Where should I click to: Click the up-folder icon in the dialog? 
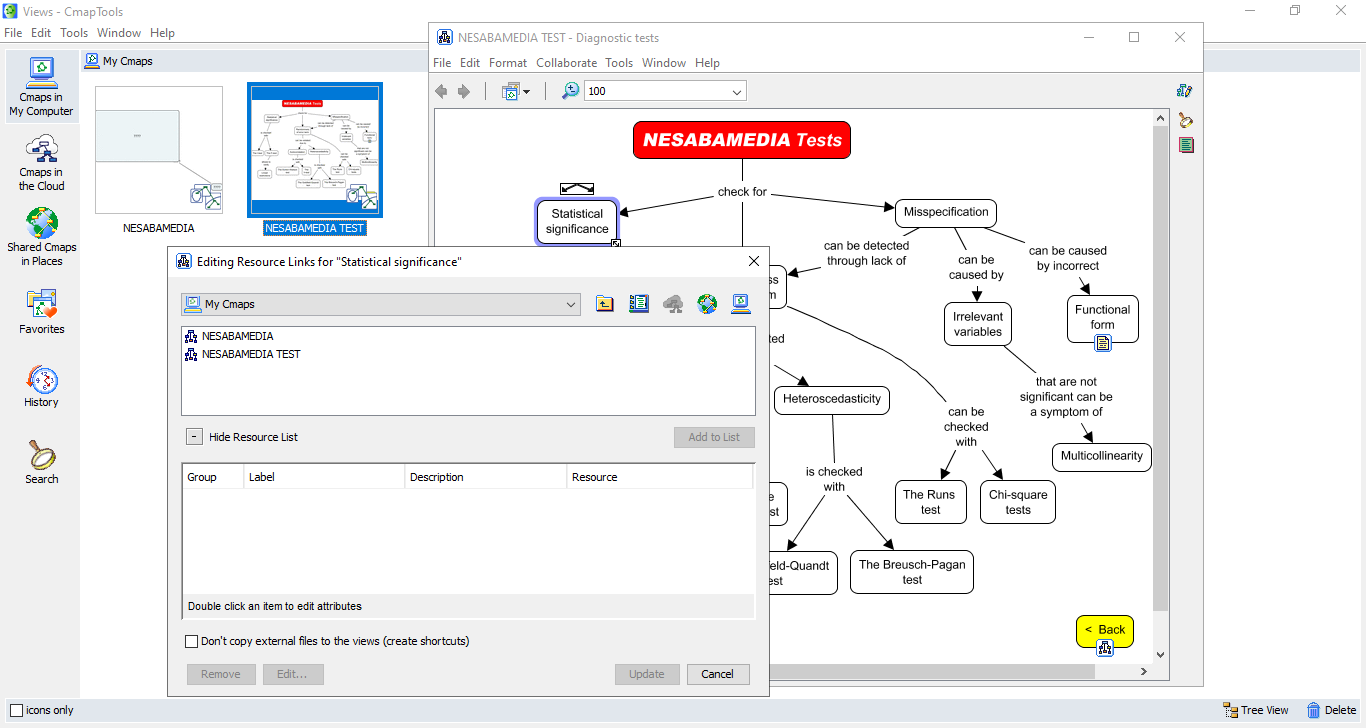(x=605, y=304)
